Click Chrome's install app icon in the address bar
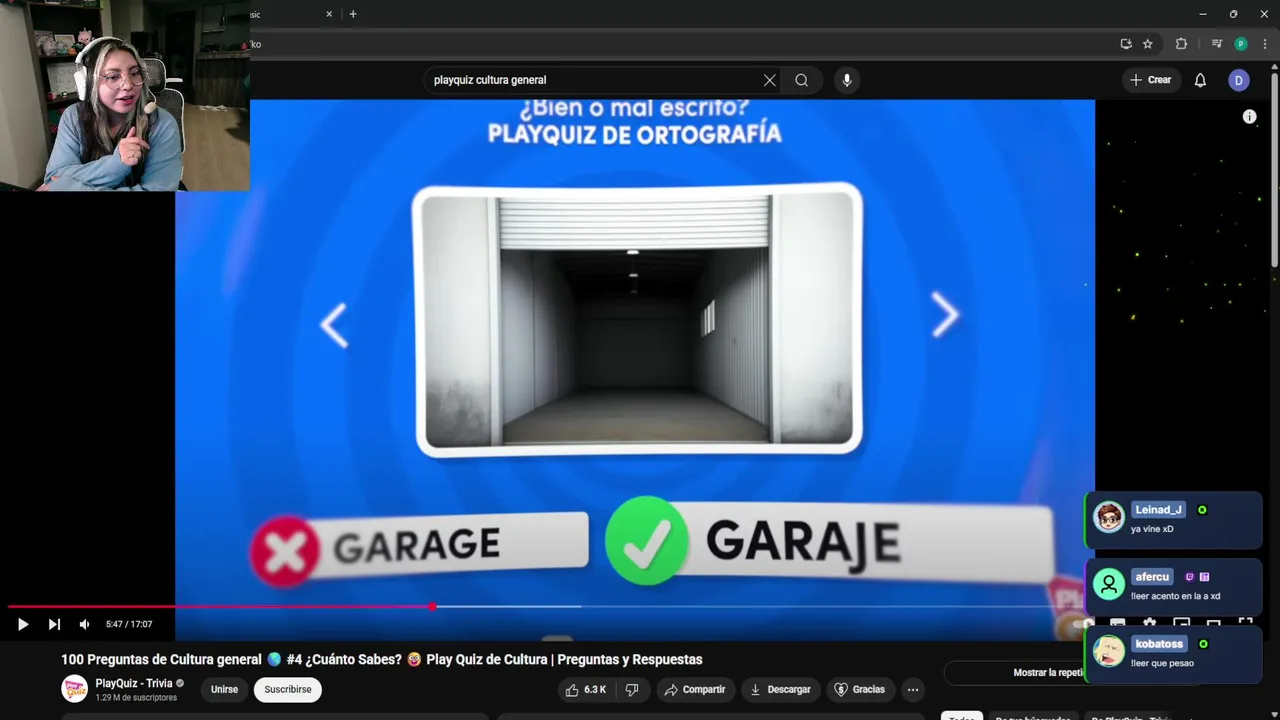Viewport: 1280px width, 720px height. 1126,44
